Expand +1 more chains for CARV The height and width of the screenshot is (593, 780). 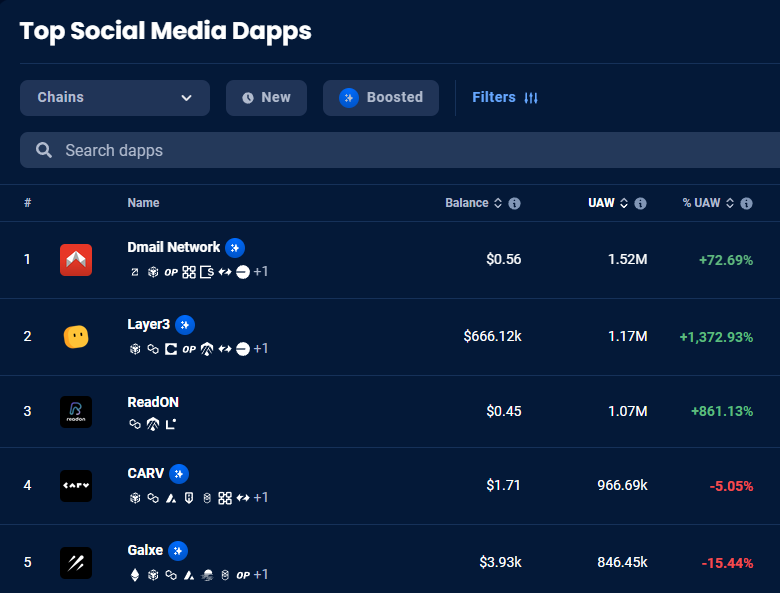click(x=261, y=497)
